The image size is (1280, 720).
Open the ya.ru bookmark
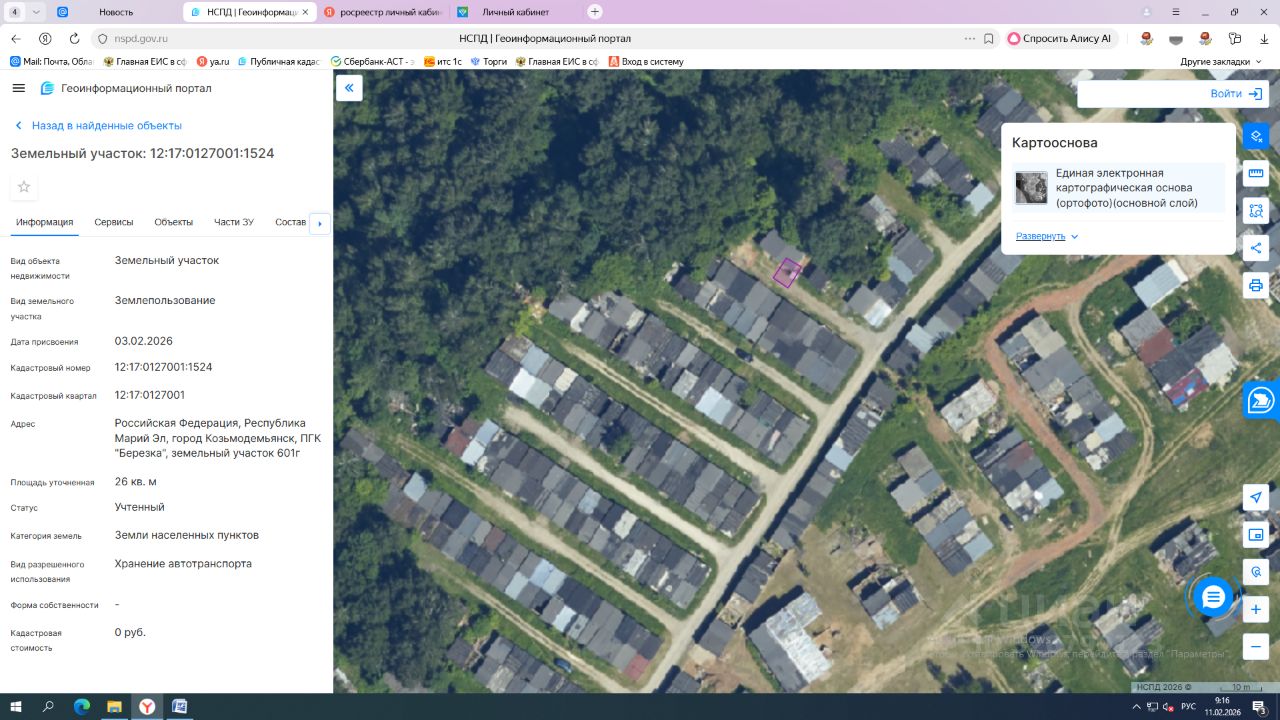(213, 61)
